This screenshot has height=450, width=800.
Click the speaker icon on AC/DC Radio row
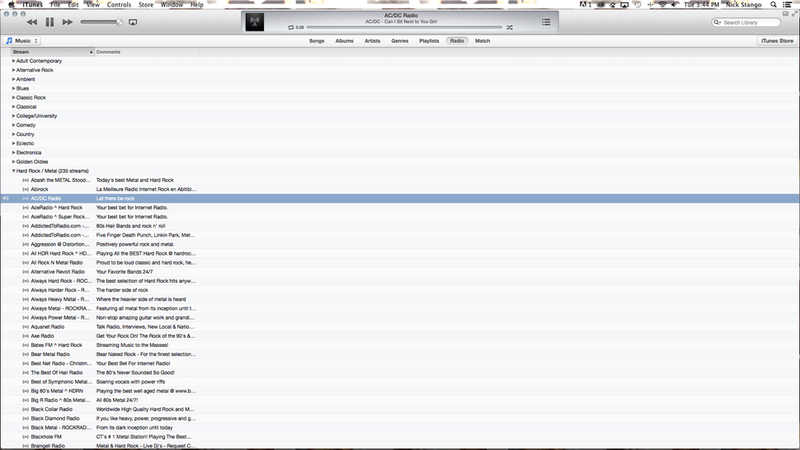[x=6, y=198]
